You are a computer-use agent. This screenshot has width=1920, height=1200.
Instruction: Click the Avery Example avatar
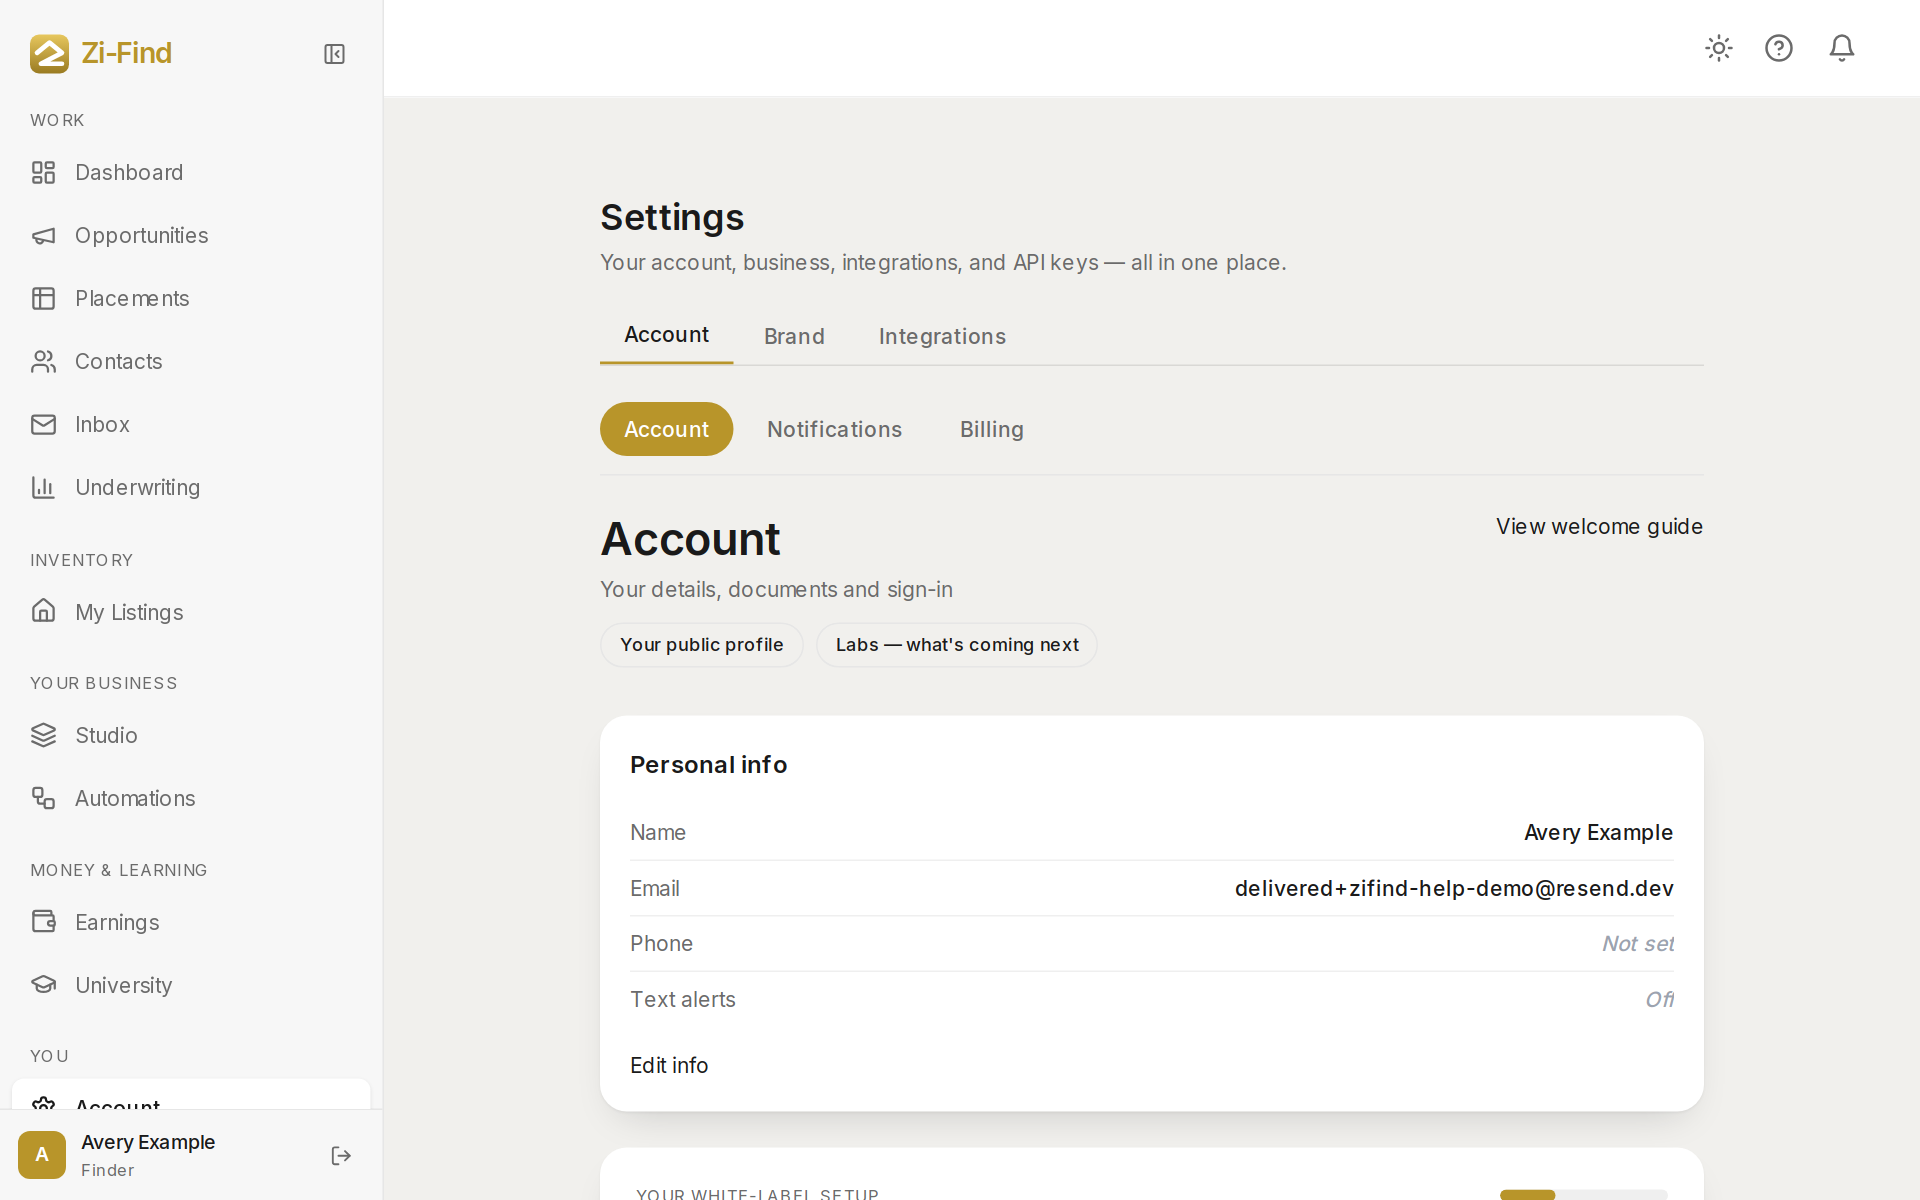point(42,1155)
